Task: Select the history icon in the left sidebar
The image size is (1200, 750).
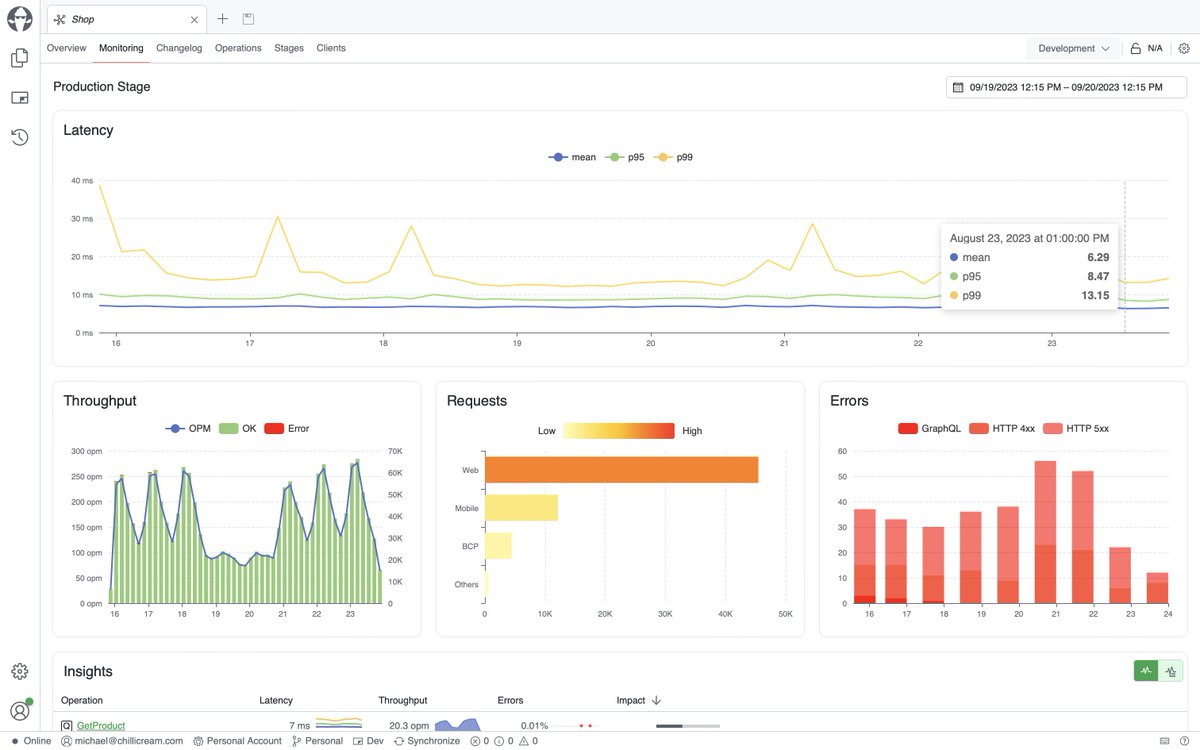Action: coord(19,137)
